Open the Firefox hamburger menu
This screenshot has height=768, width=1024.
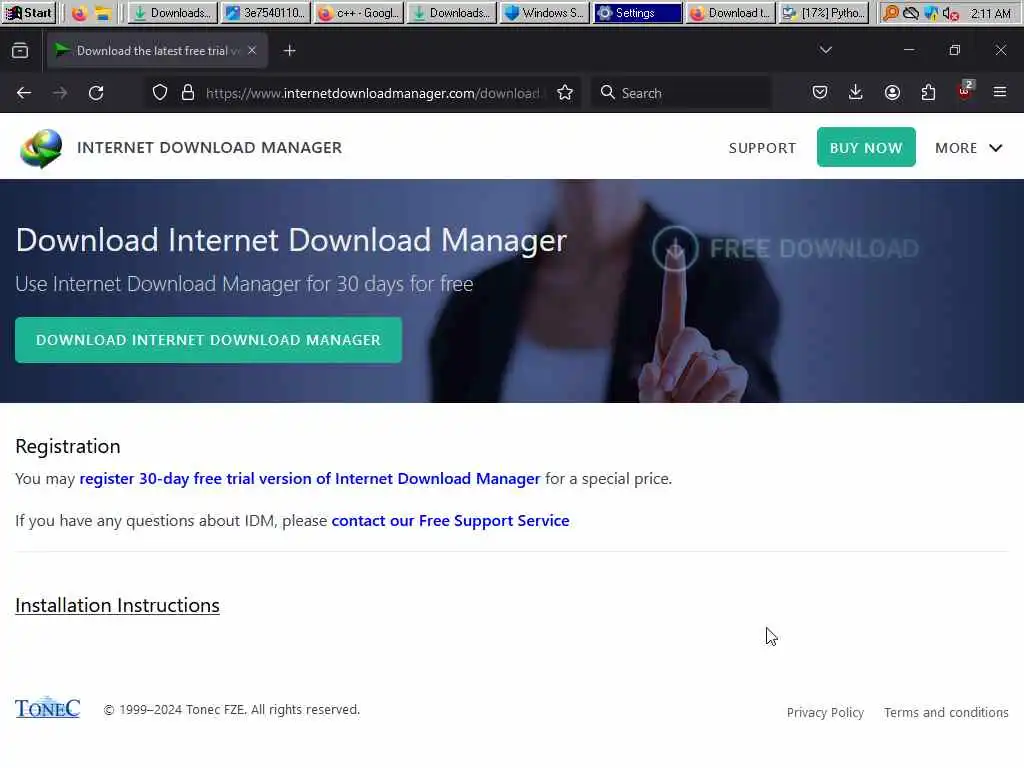1000,92
